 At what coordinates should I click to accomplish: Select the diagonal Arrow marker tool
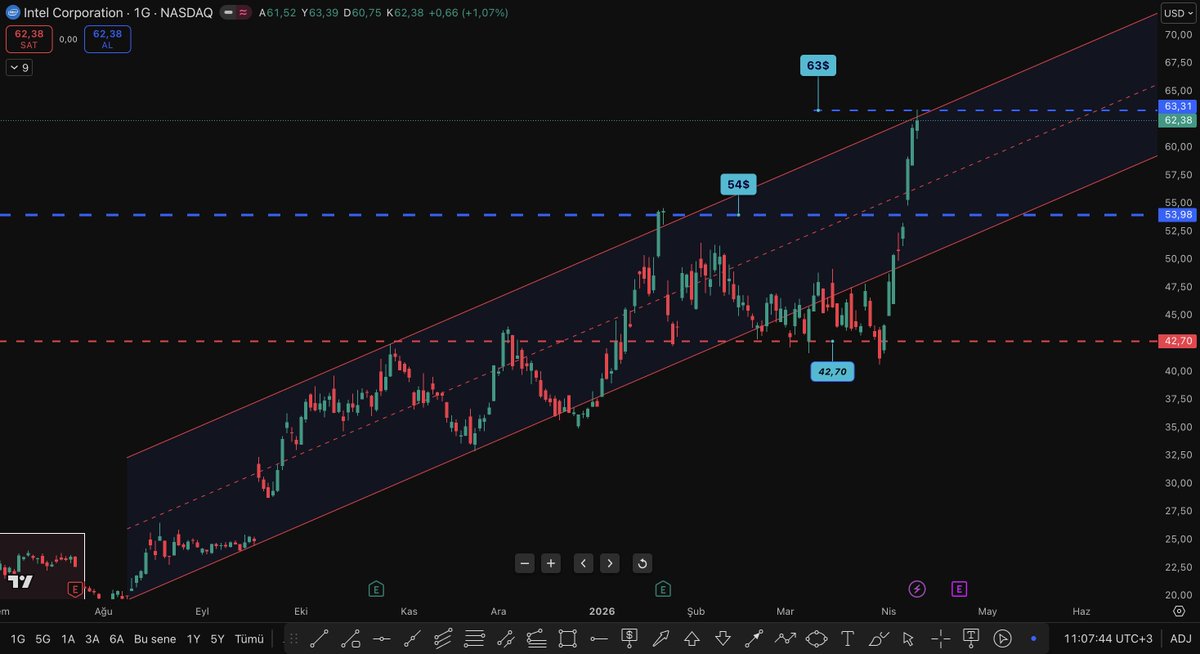[x=661, y=638]
